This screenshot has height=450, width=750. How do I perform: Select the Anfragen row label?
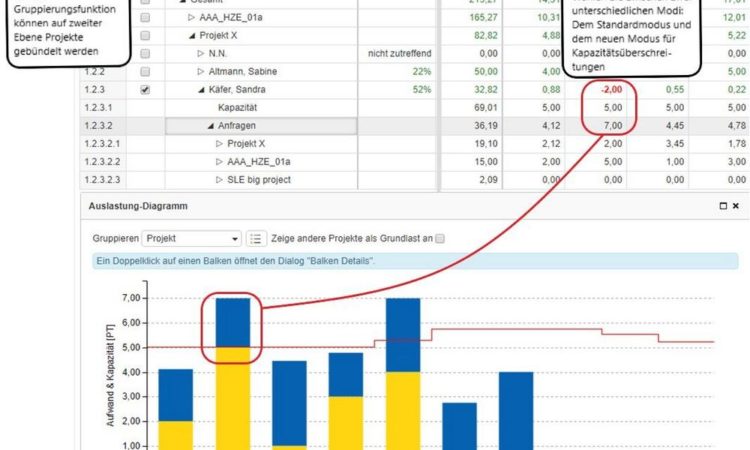[237, 126]
